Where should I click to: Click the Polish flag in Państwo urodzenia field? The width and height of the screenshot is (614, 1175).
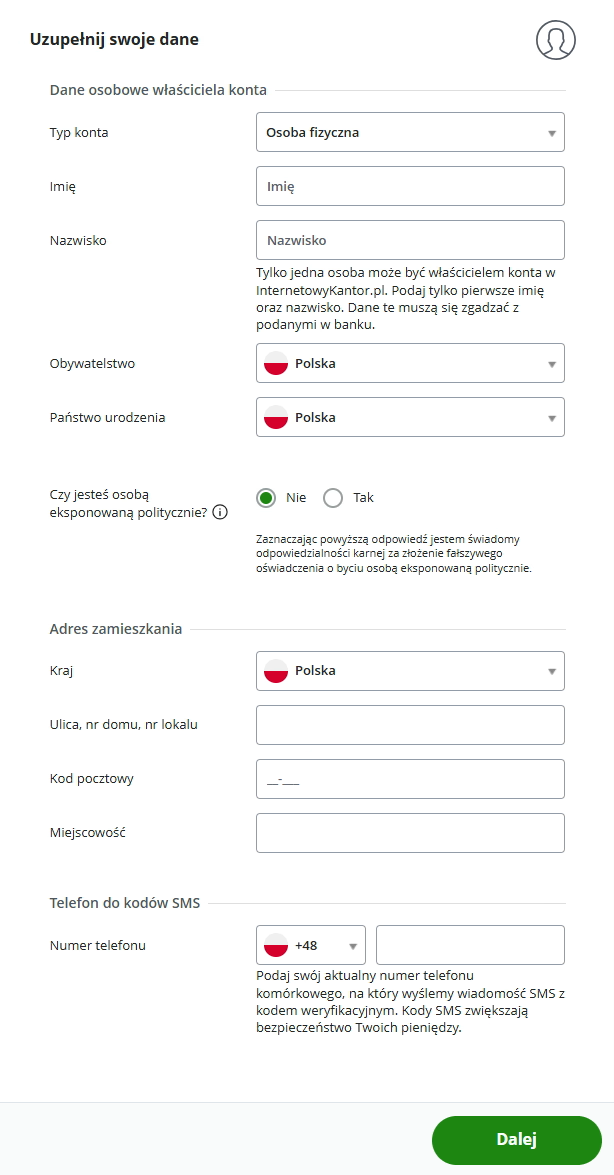tap(276, 418)
